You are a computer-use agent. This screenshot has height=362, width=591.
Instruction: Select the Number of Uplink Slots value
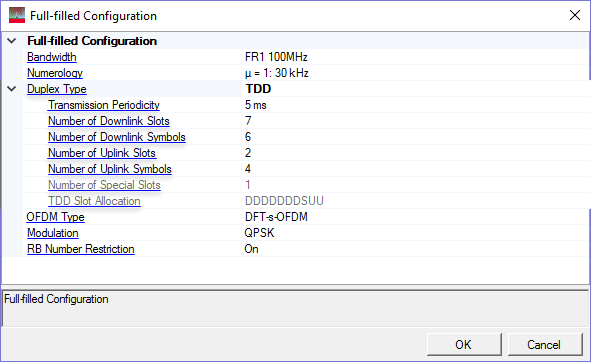tap(415, 153)
